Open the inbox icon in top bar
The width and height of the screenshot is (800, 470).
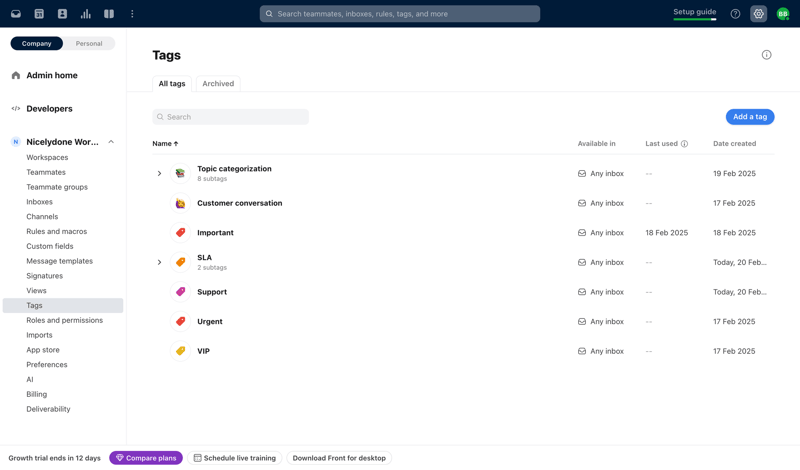point(16,14)
